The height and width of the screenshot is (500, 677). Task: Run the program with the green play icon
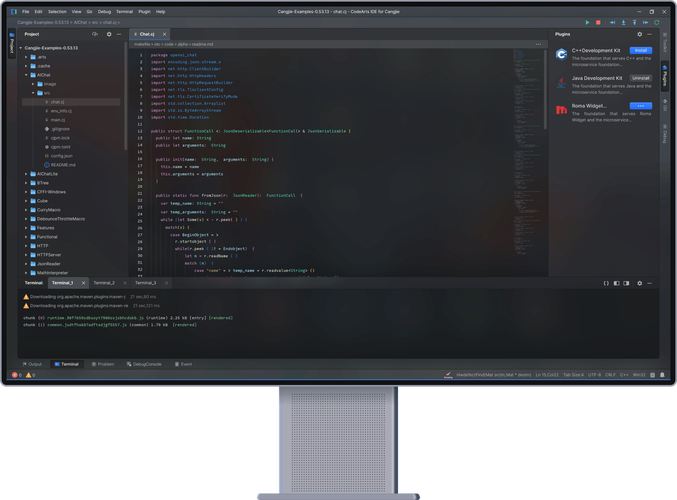[587, 22]
